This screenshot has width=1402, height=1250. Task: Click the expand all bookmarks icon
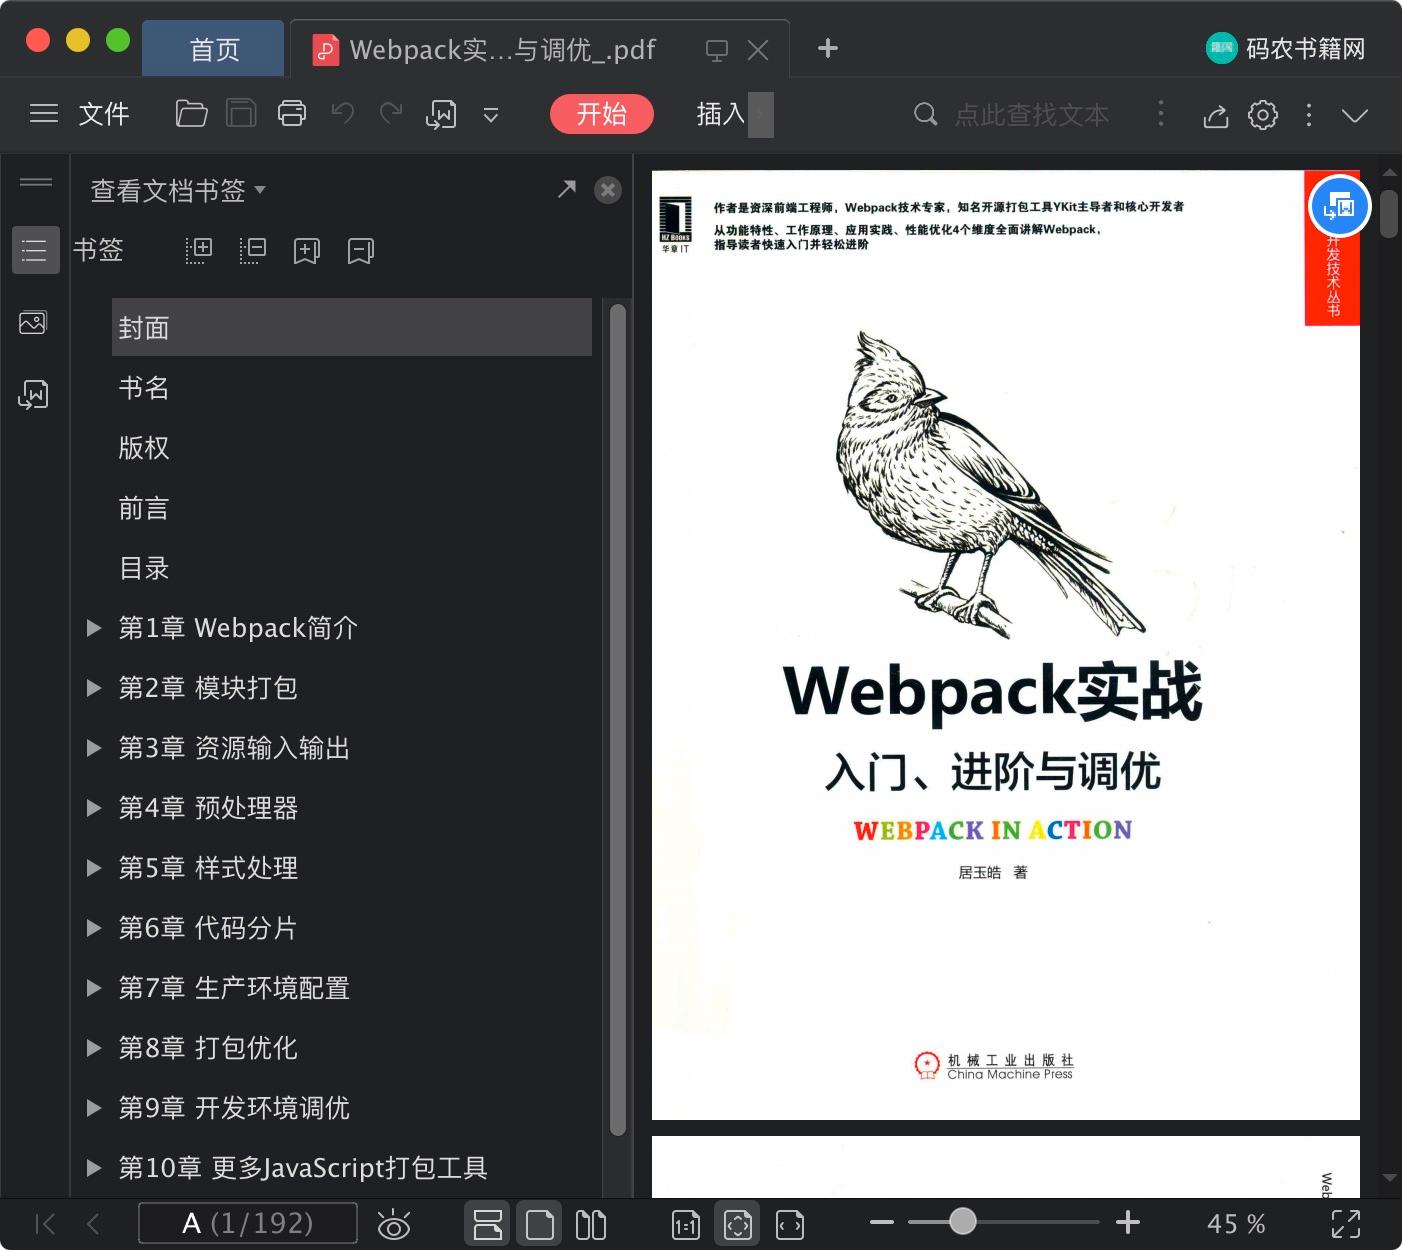tap(199, 250)
